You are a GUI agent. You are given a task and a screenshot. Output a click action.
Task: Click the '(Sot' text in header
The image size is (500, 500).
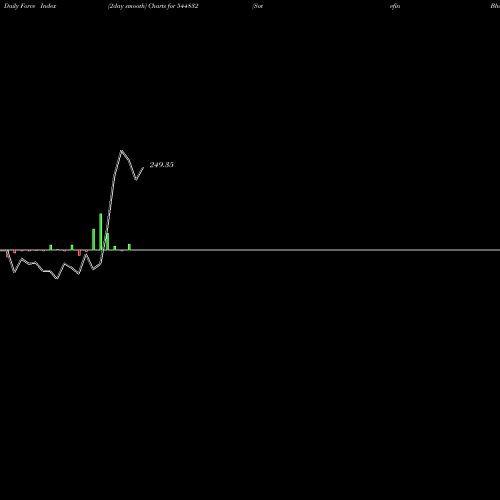[258, 6]
